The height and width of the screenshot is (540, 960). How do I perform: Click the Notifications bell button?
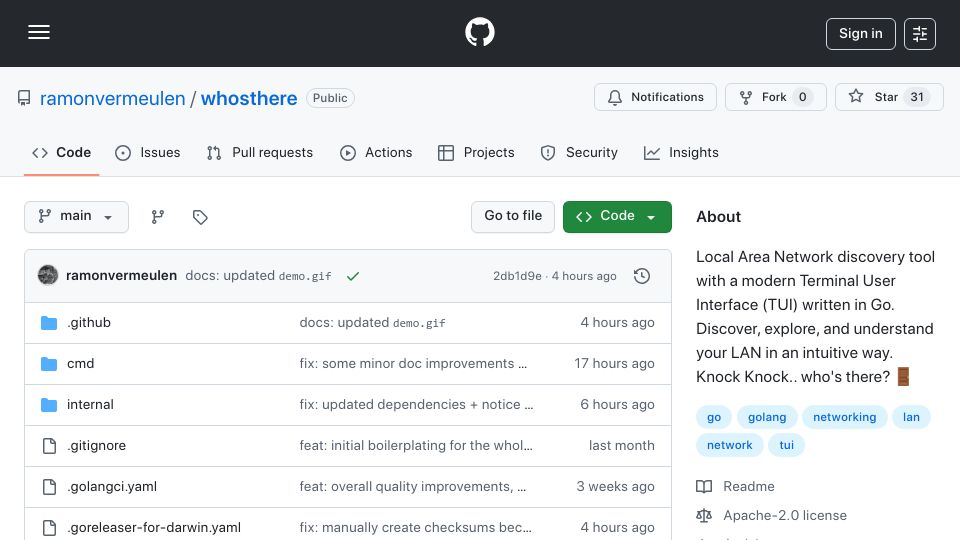[655, 97]
